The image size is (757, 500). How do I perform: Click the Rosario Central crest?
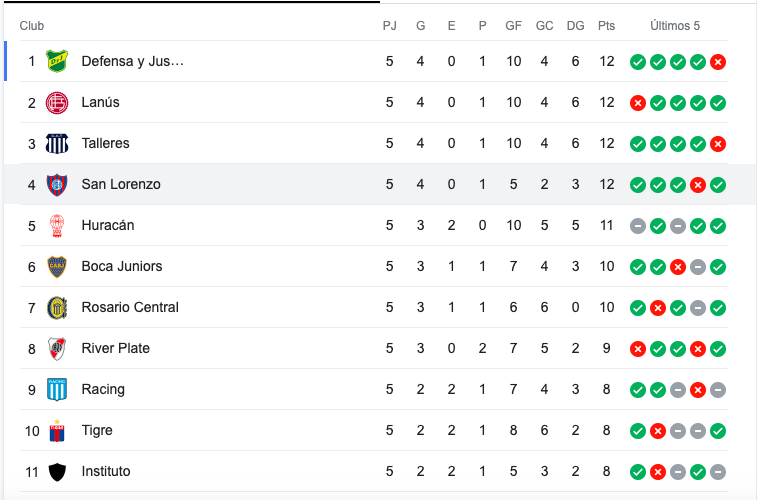(57, 307)
